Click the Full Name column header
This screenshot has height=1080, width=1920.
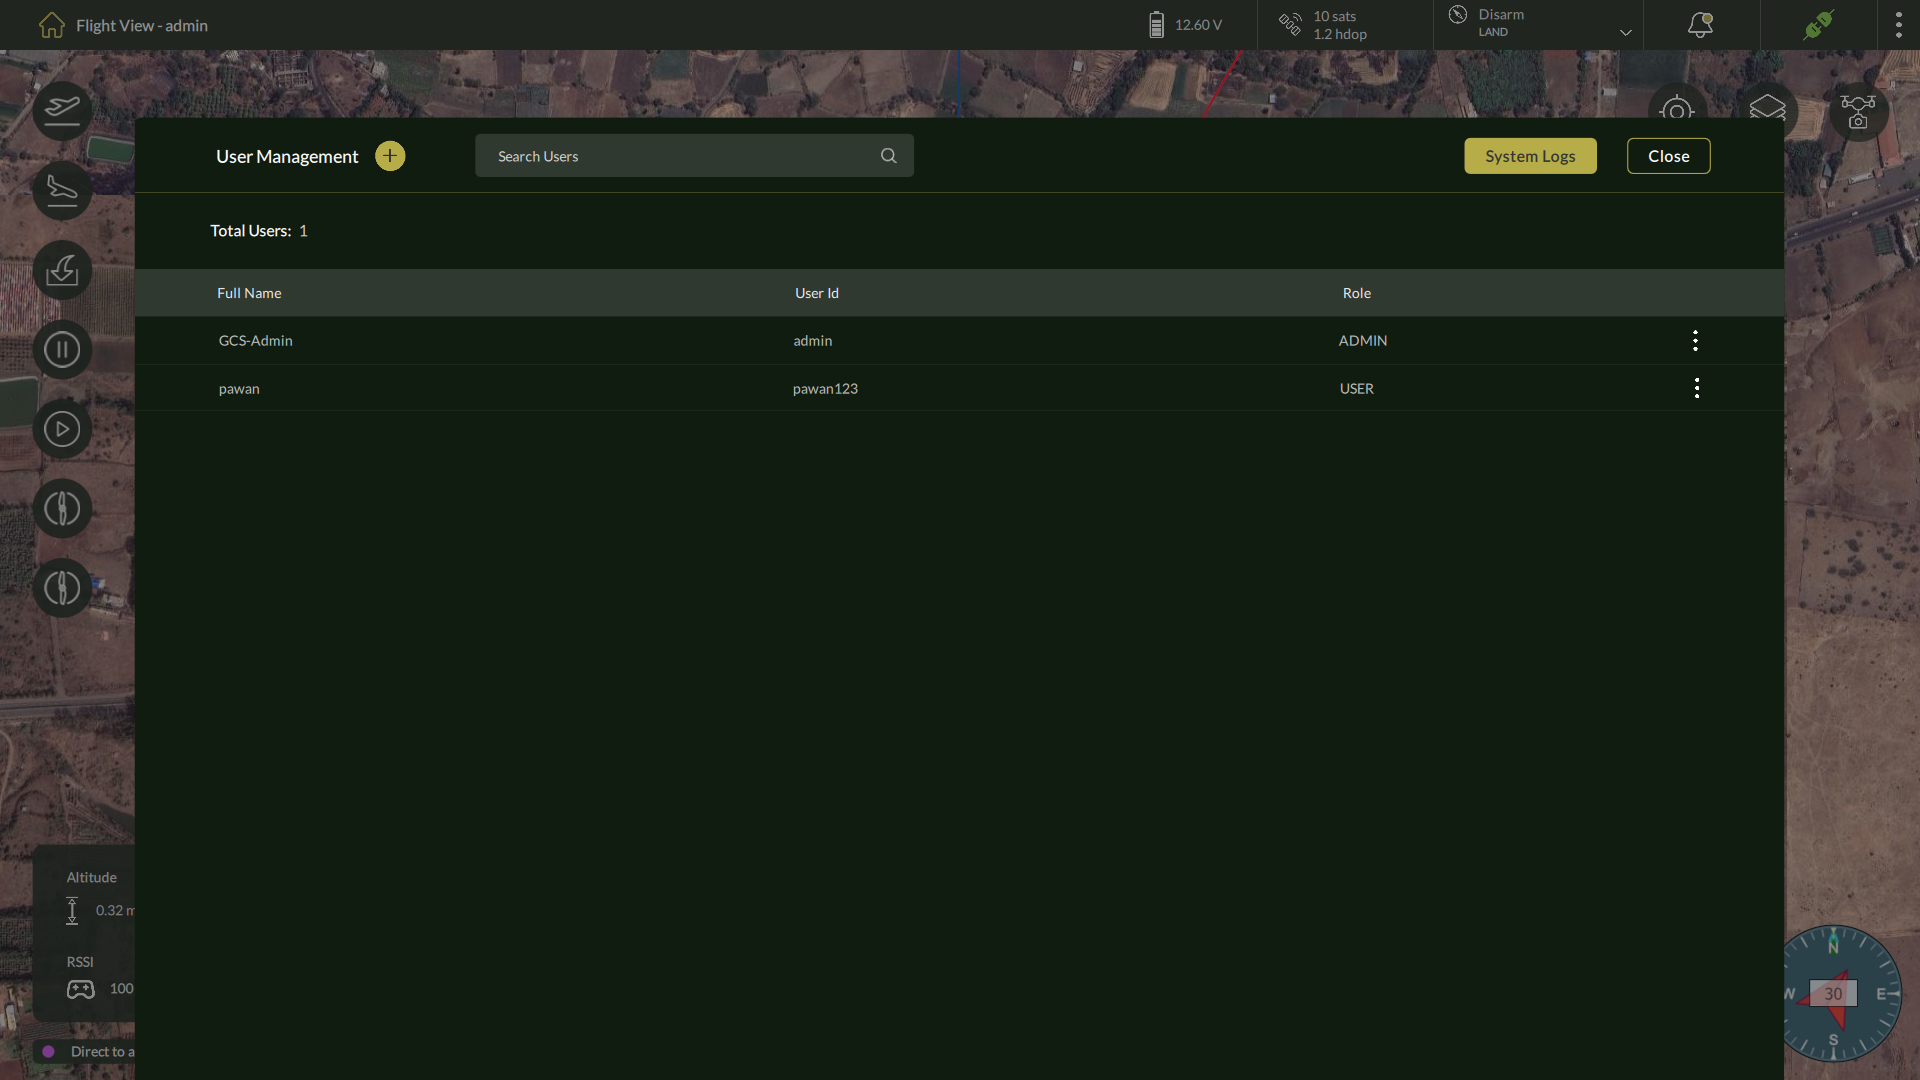coord(249,293)
